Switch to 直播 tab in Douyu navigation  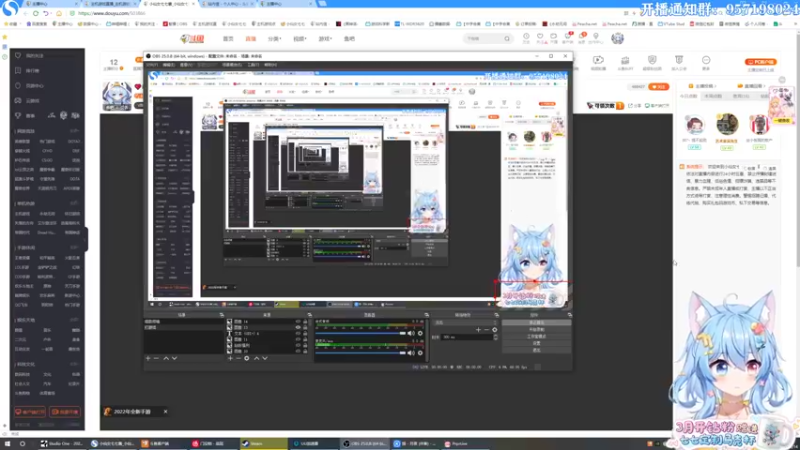251,39
